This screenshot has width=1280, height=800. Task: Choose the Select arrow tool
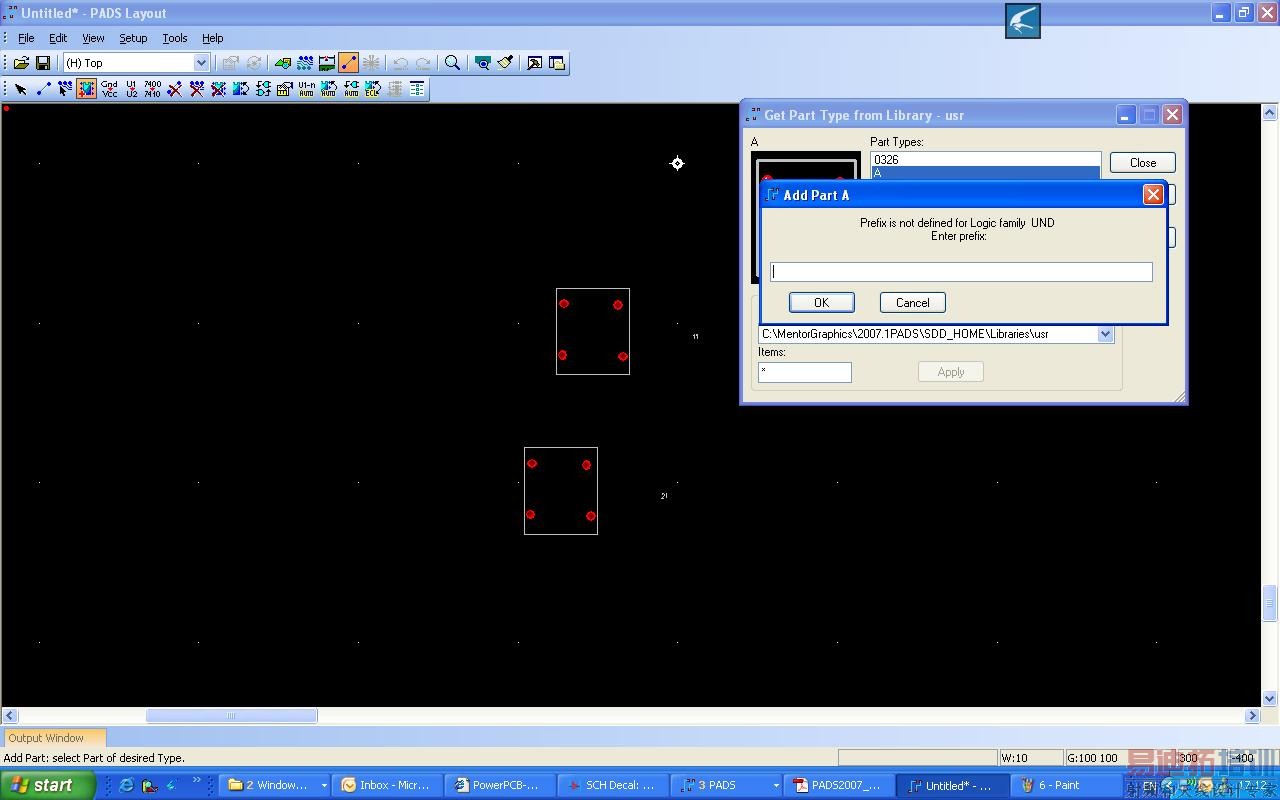point(21,89)
